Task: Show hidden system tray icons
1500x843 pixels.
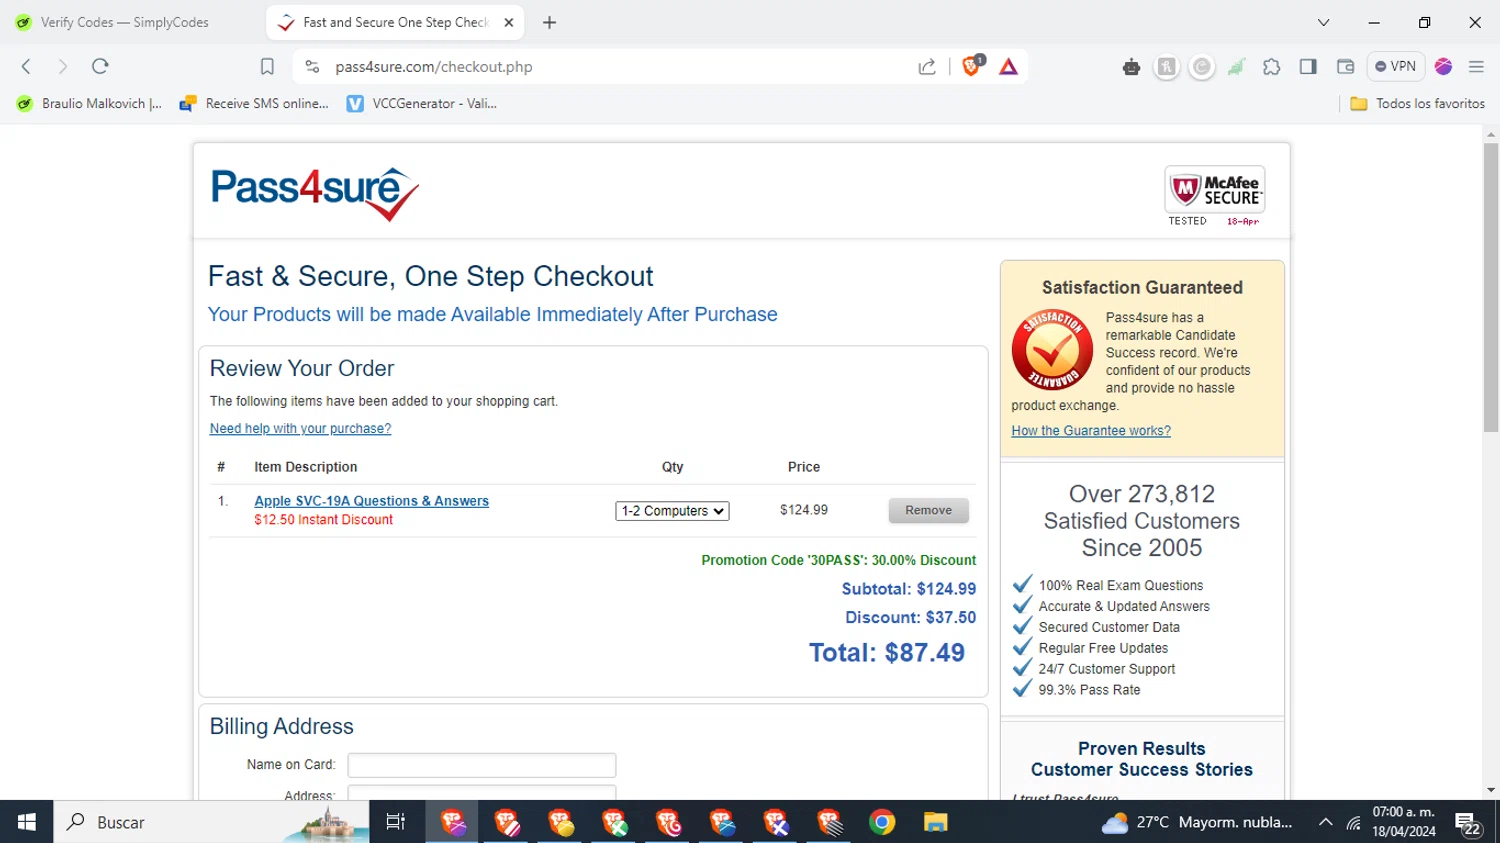Action: [1325, 822]
